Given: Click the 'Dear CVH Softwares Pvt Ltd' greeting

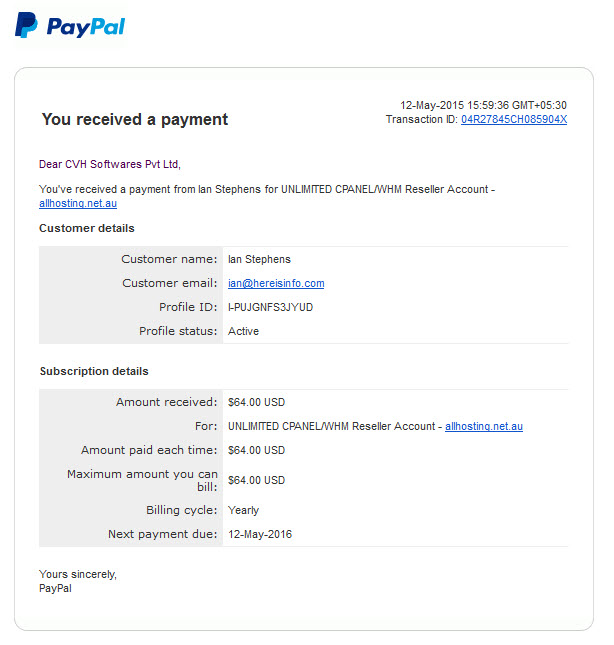Looking at the screenshot, I should point(110,164).
